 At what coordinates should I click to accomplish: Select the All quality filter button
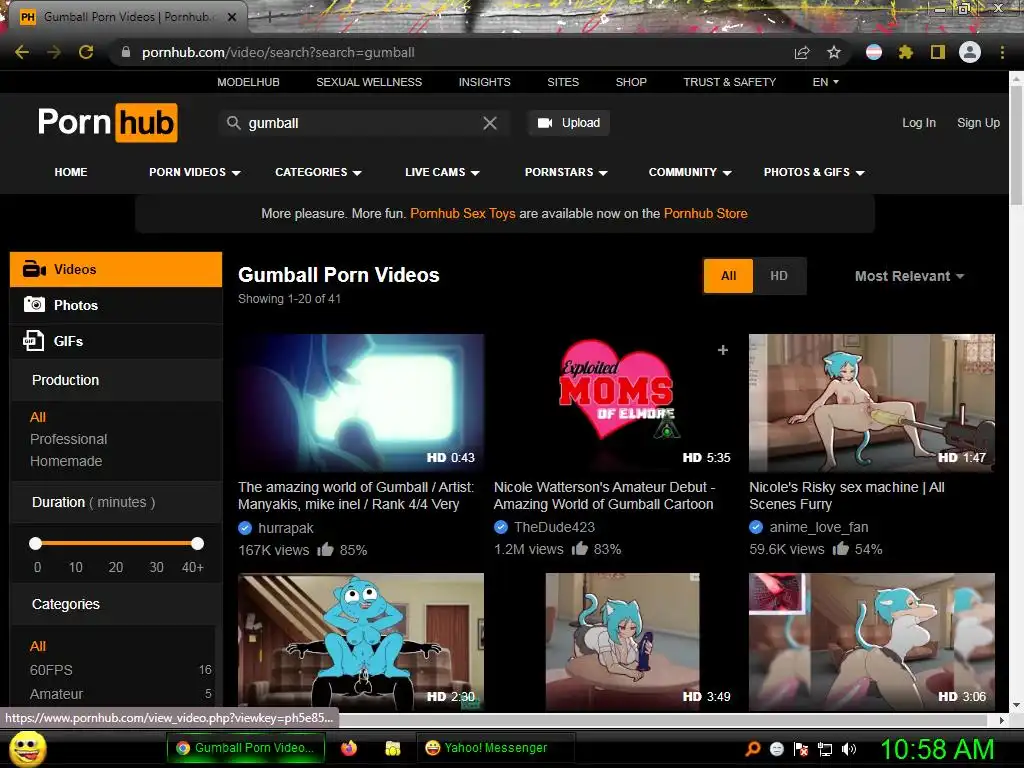pos(728,276)
